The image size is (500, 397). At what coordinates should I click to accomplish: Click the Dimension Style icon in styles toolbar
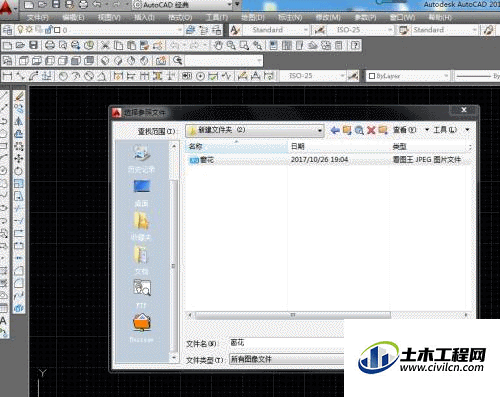[319, 30]
